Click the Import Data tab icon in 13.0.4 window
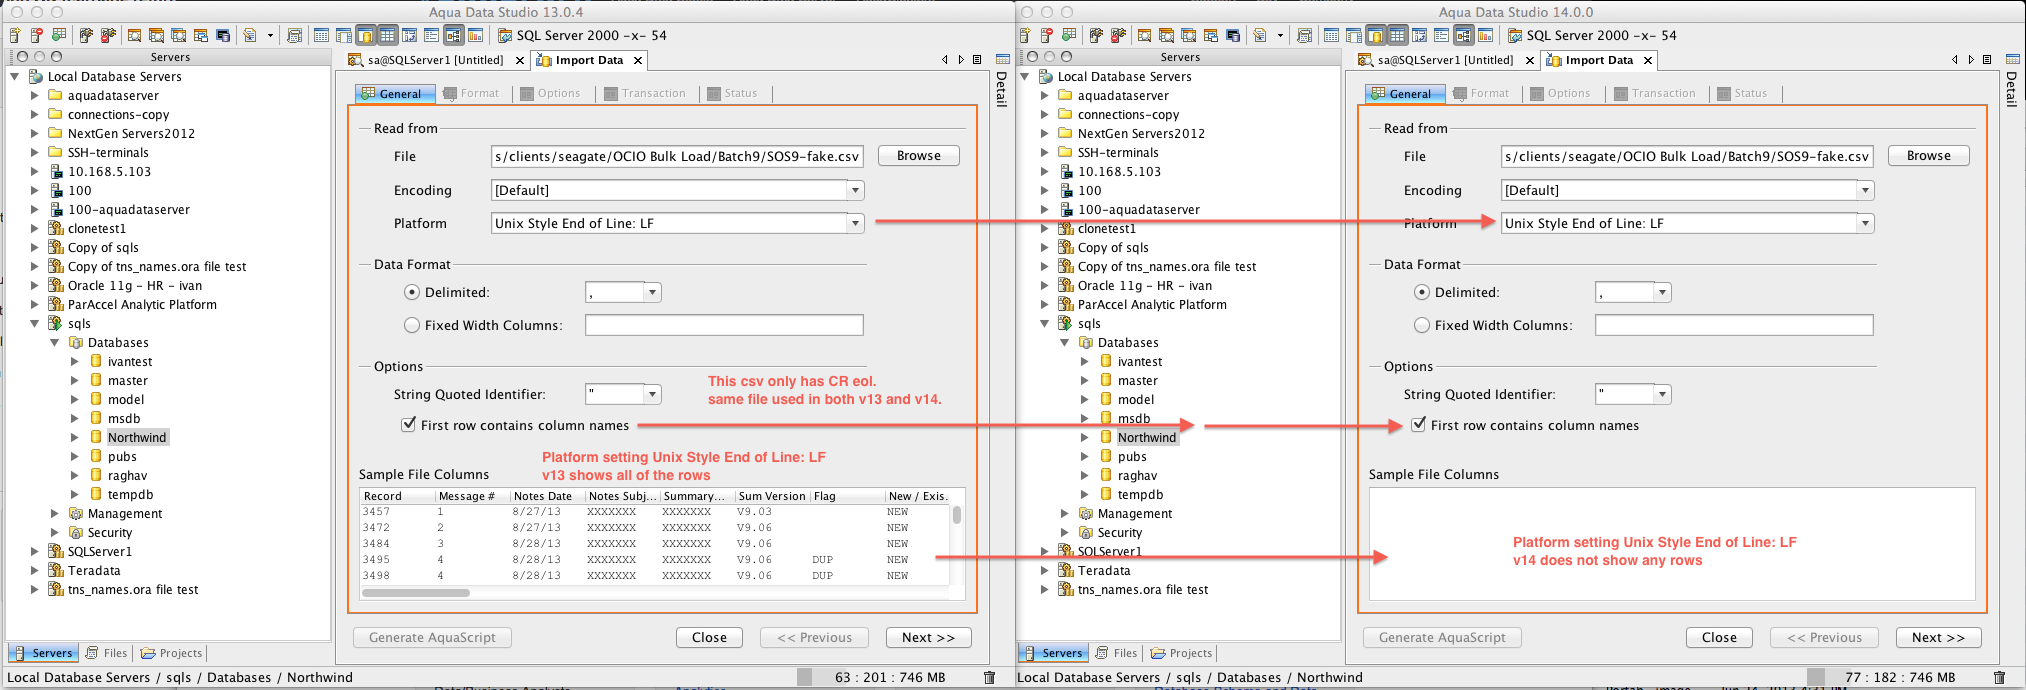 pyautogui.click(x=544, y=60)
